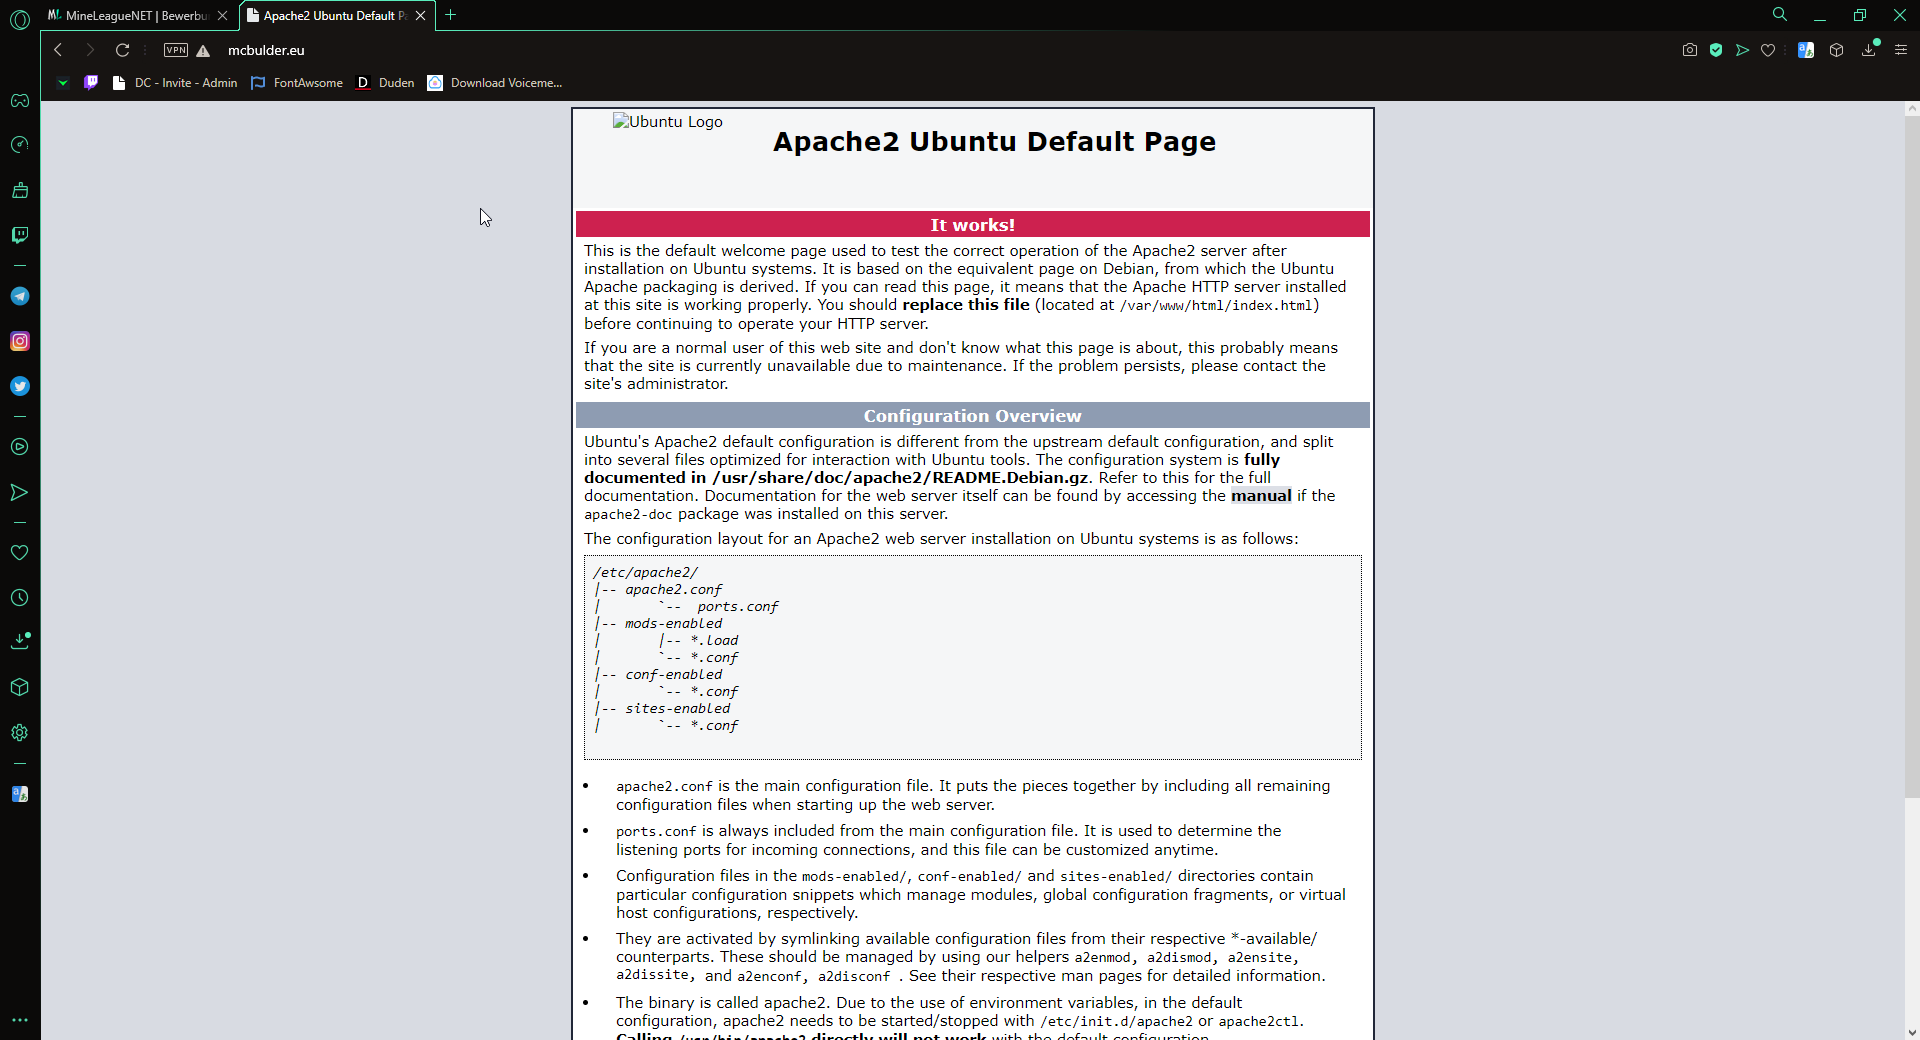Take a snapshot with the camera icon
Viewport: 1920px width, 1040px height.
pos(1690,50)
